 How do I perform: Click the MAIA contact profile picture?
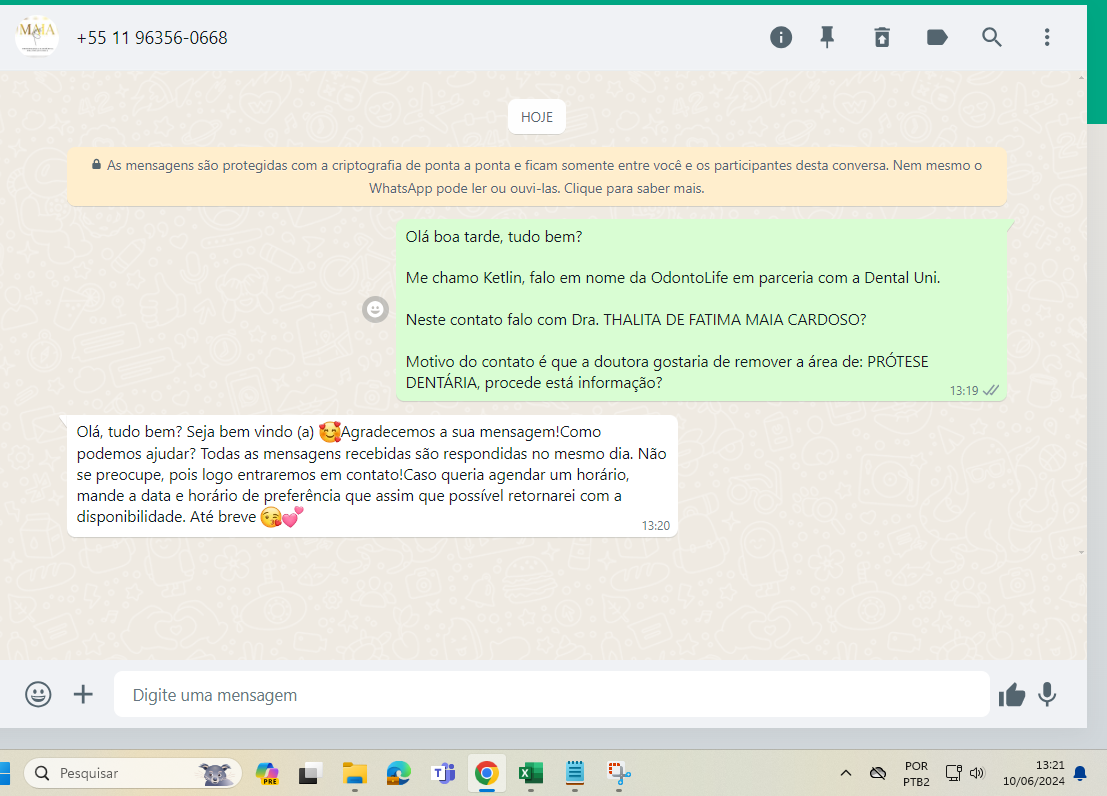[37, 36]
